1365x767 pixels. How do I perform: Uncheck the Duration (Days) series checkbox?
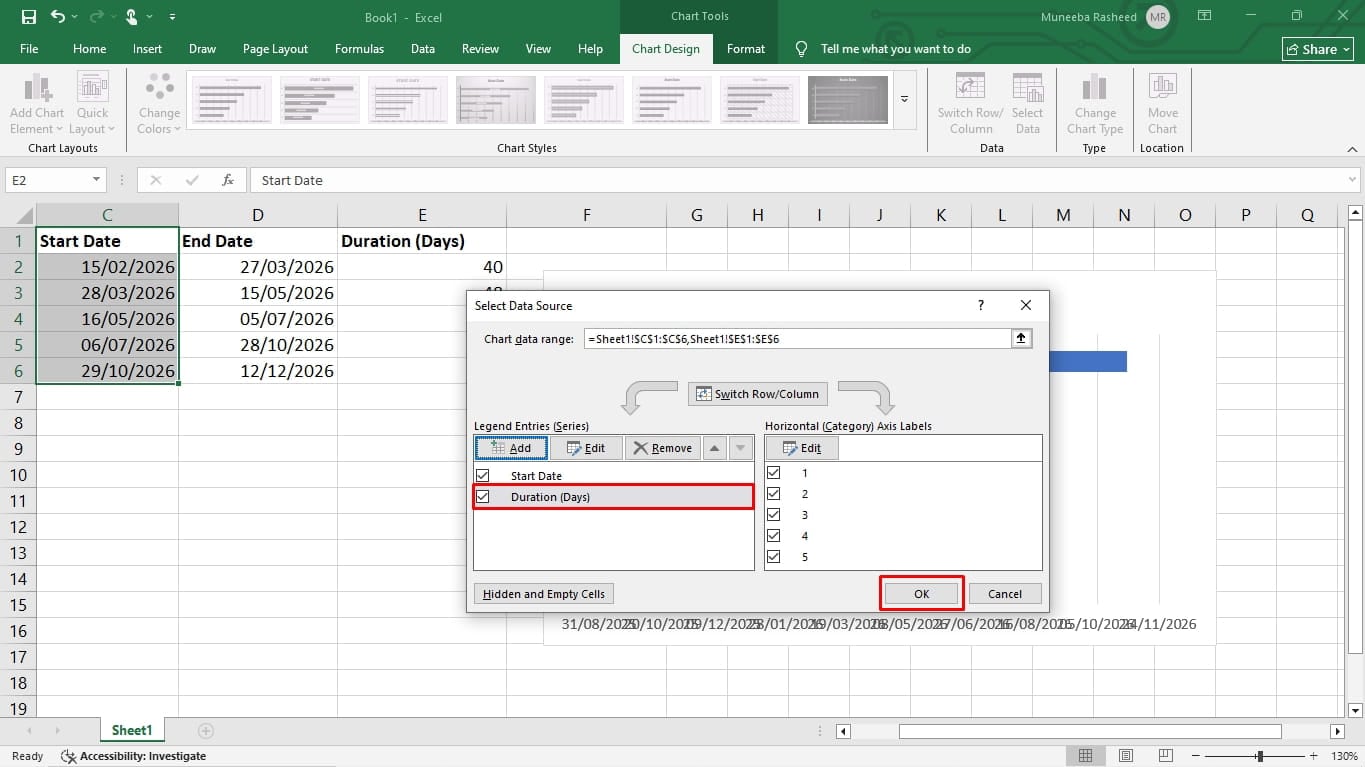pos(483,497)
